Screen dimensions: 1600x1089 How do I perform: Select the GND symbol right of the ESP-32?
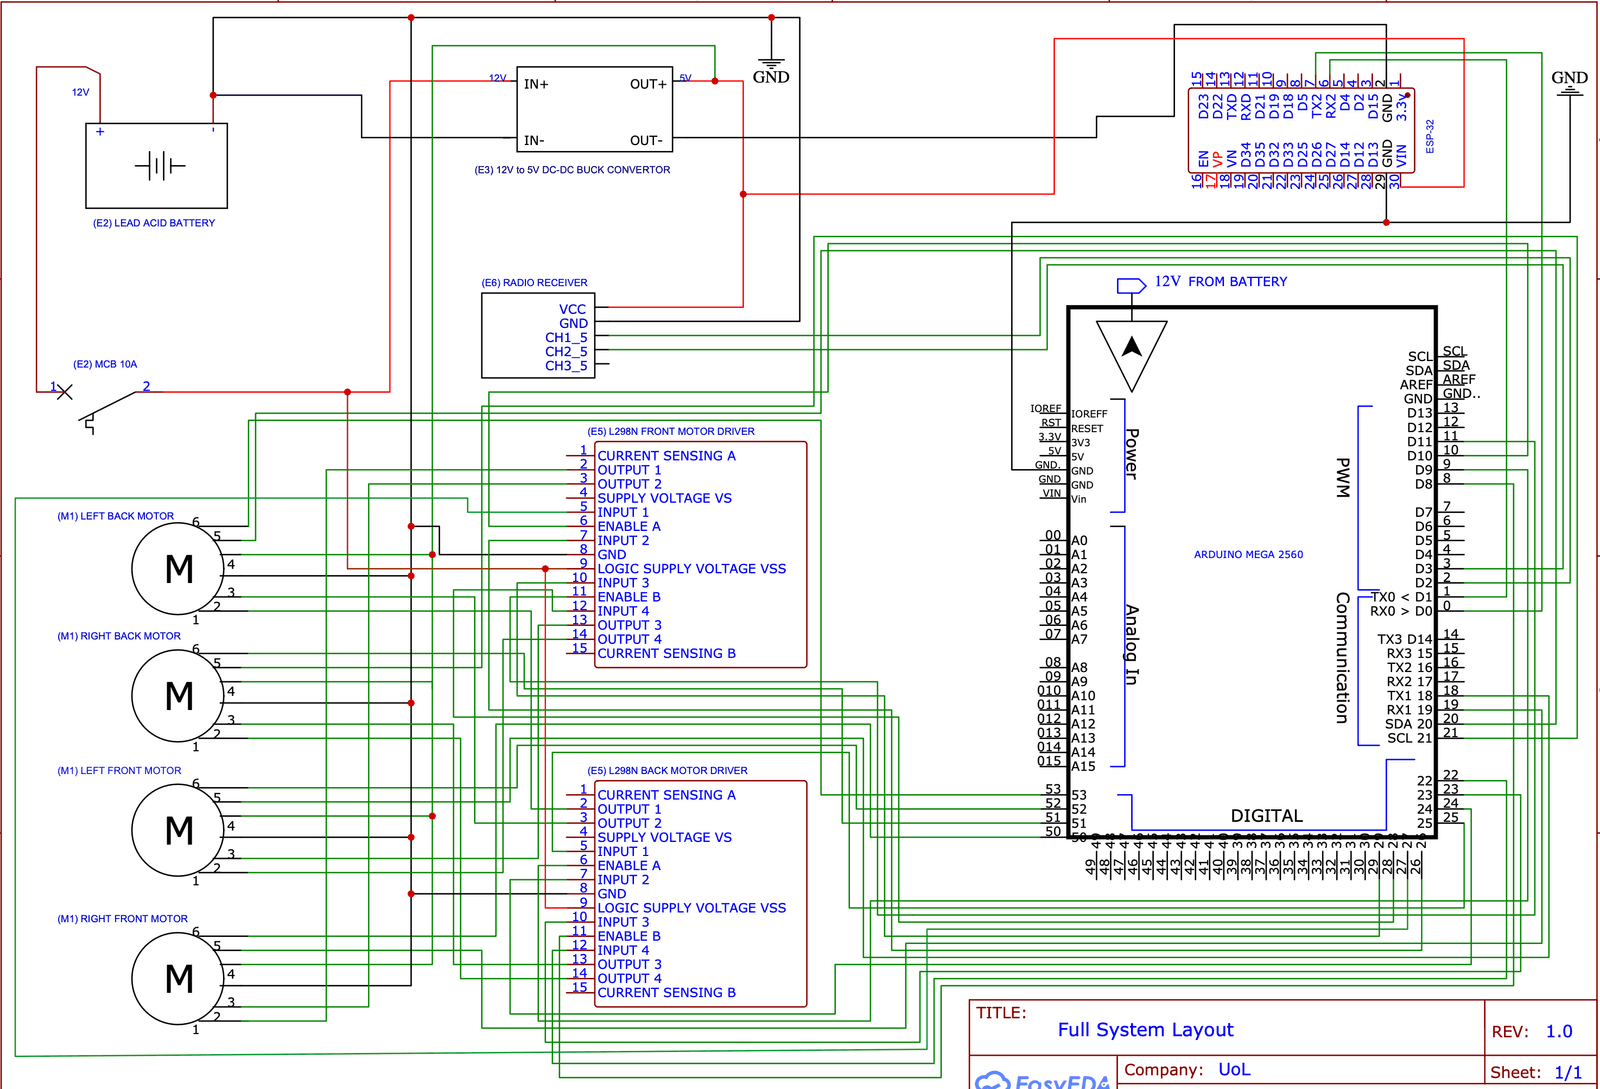coord(1569,83)
